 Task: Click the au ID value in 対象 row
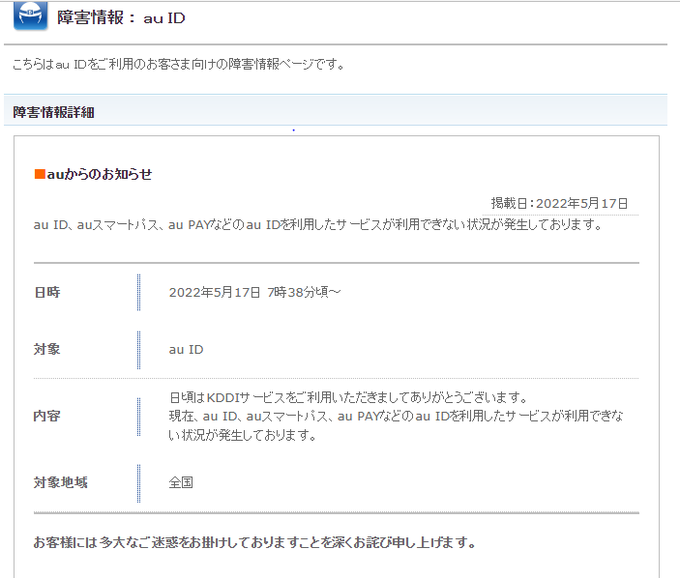click(186, 349)
